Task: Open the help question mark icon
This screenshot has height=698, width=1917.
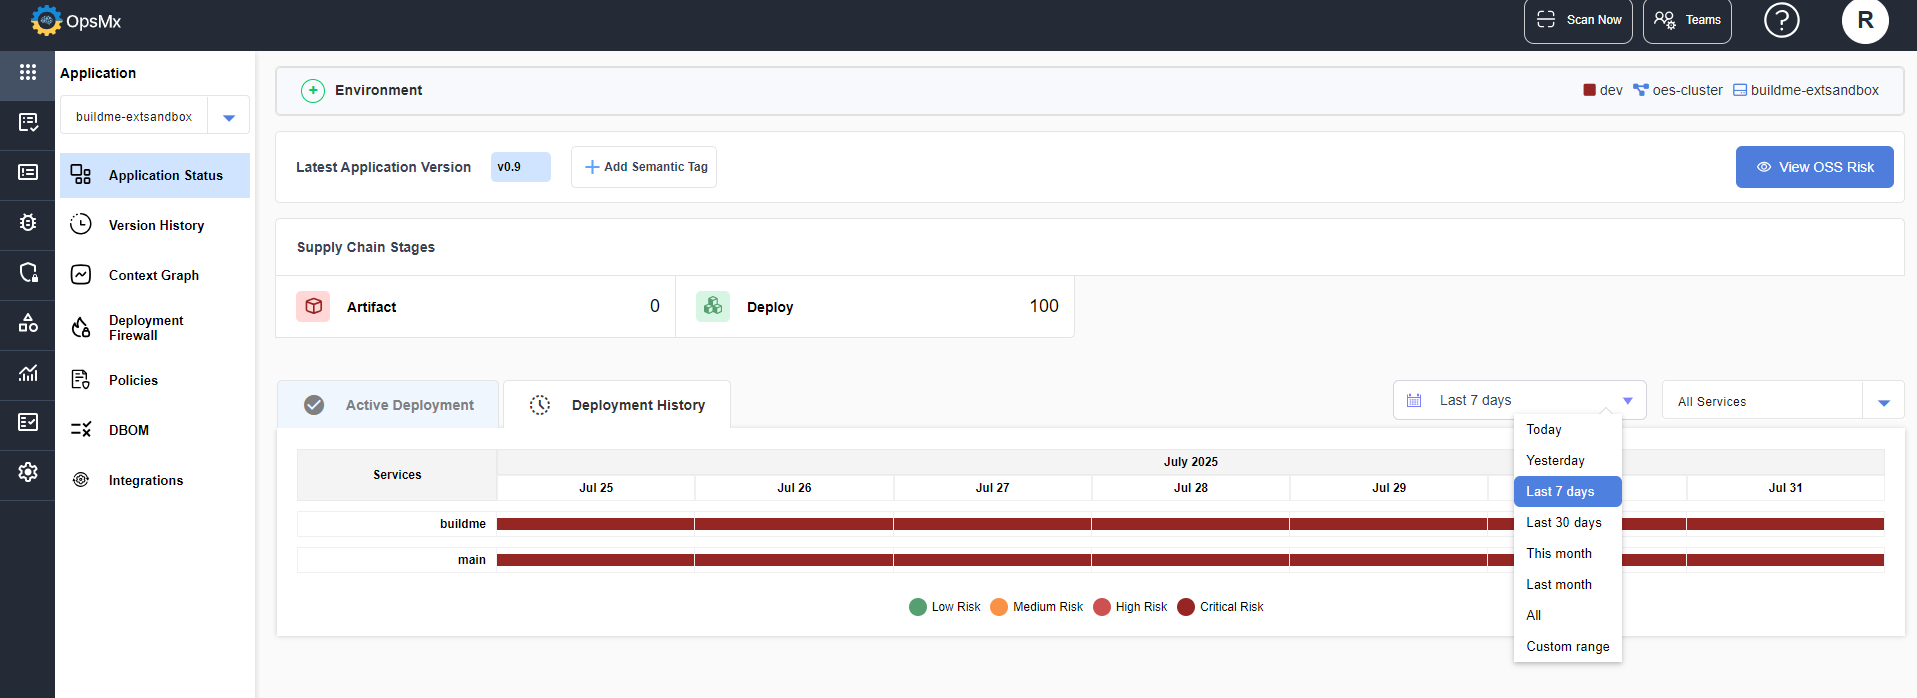Action: [1781, 20]
